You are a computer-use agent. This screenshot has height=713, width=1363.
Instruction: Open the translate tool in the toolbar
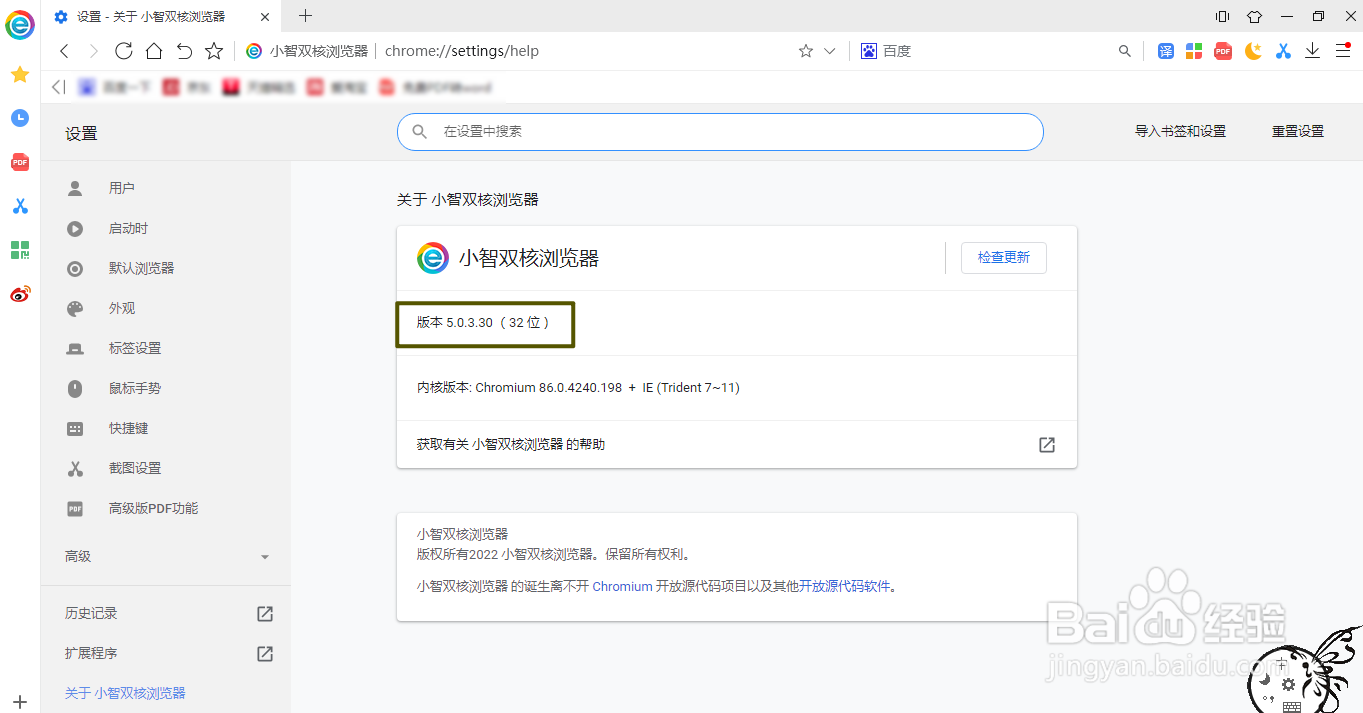tap(1166, 50)
